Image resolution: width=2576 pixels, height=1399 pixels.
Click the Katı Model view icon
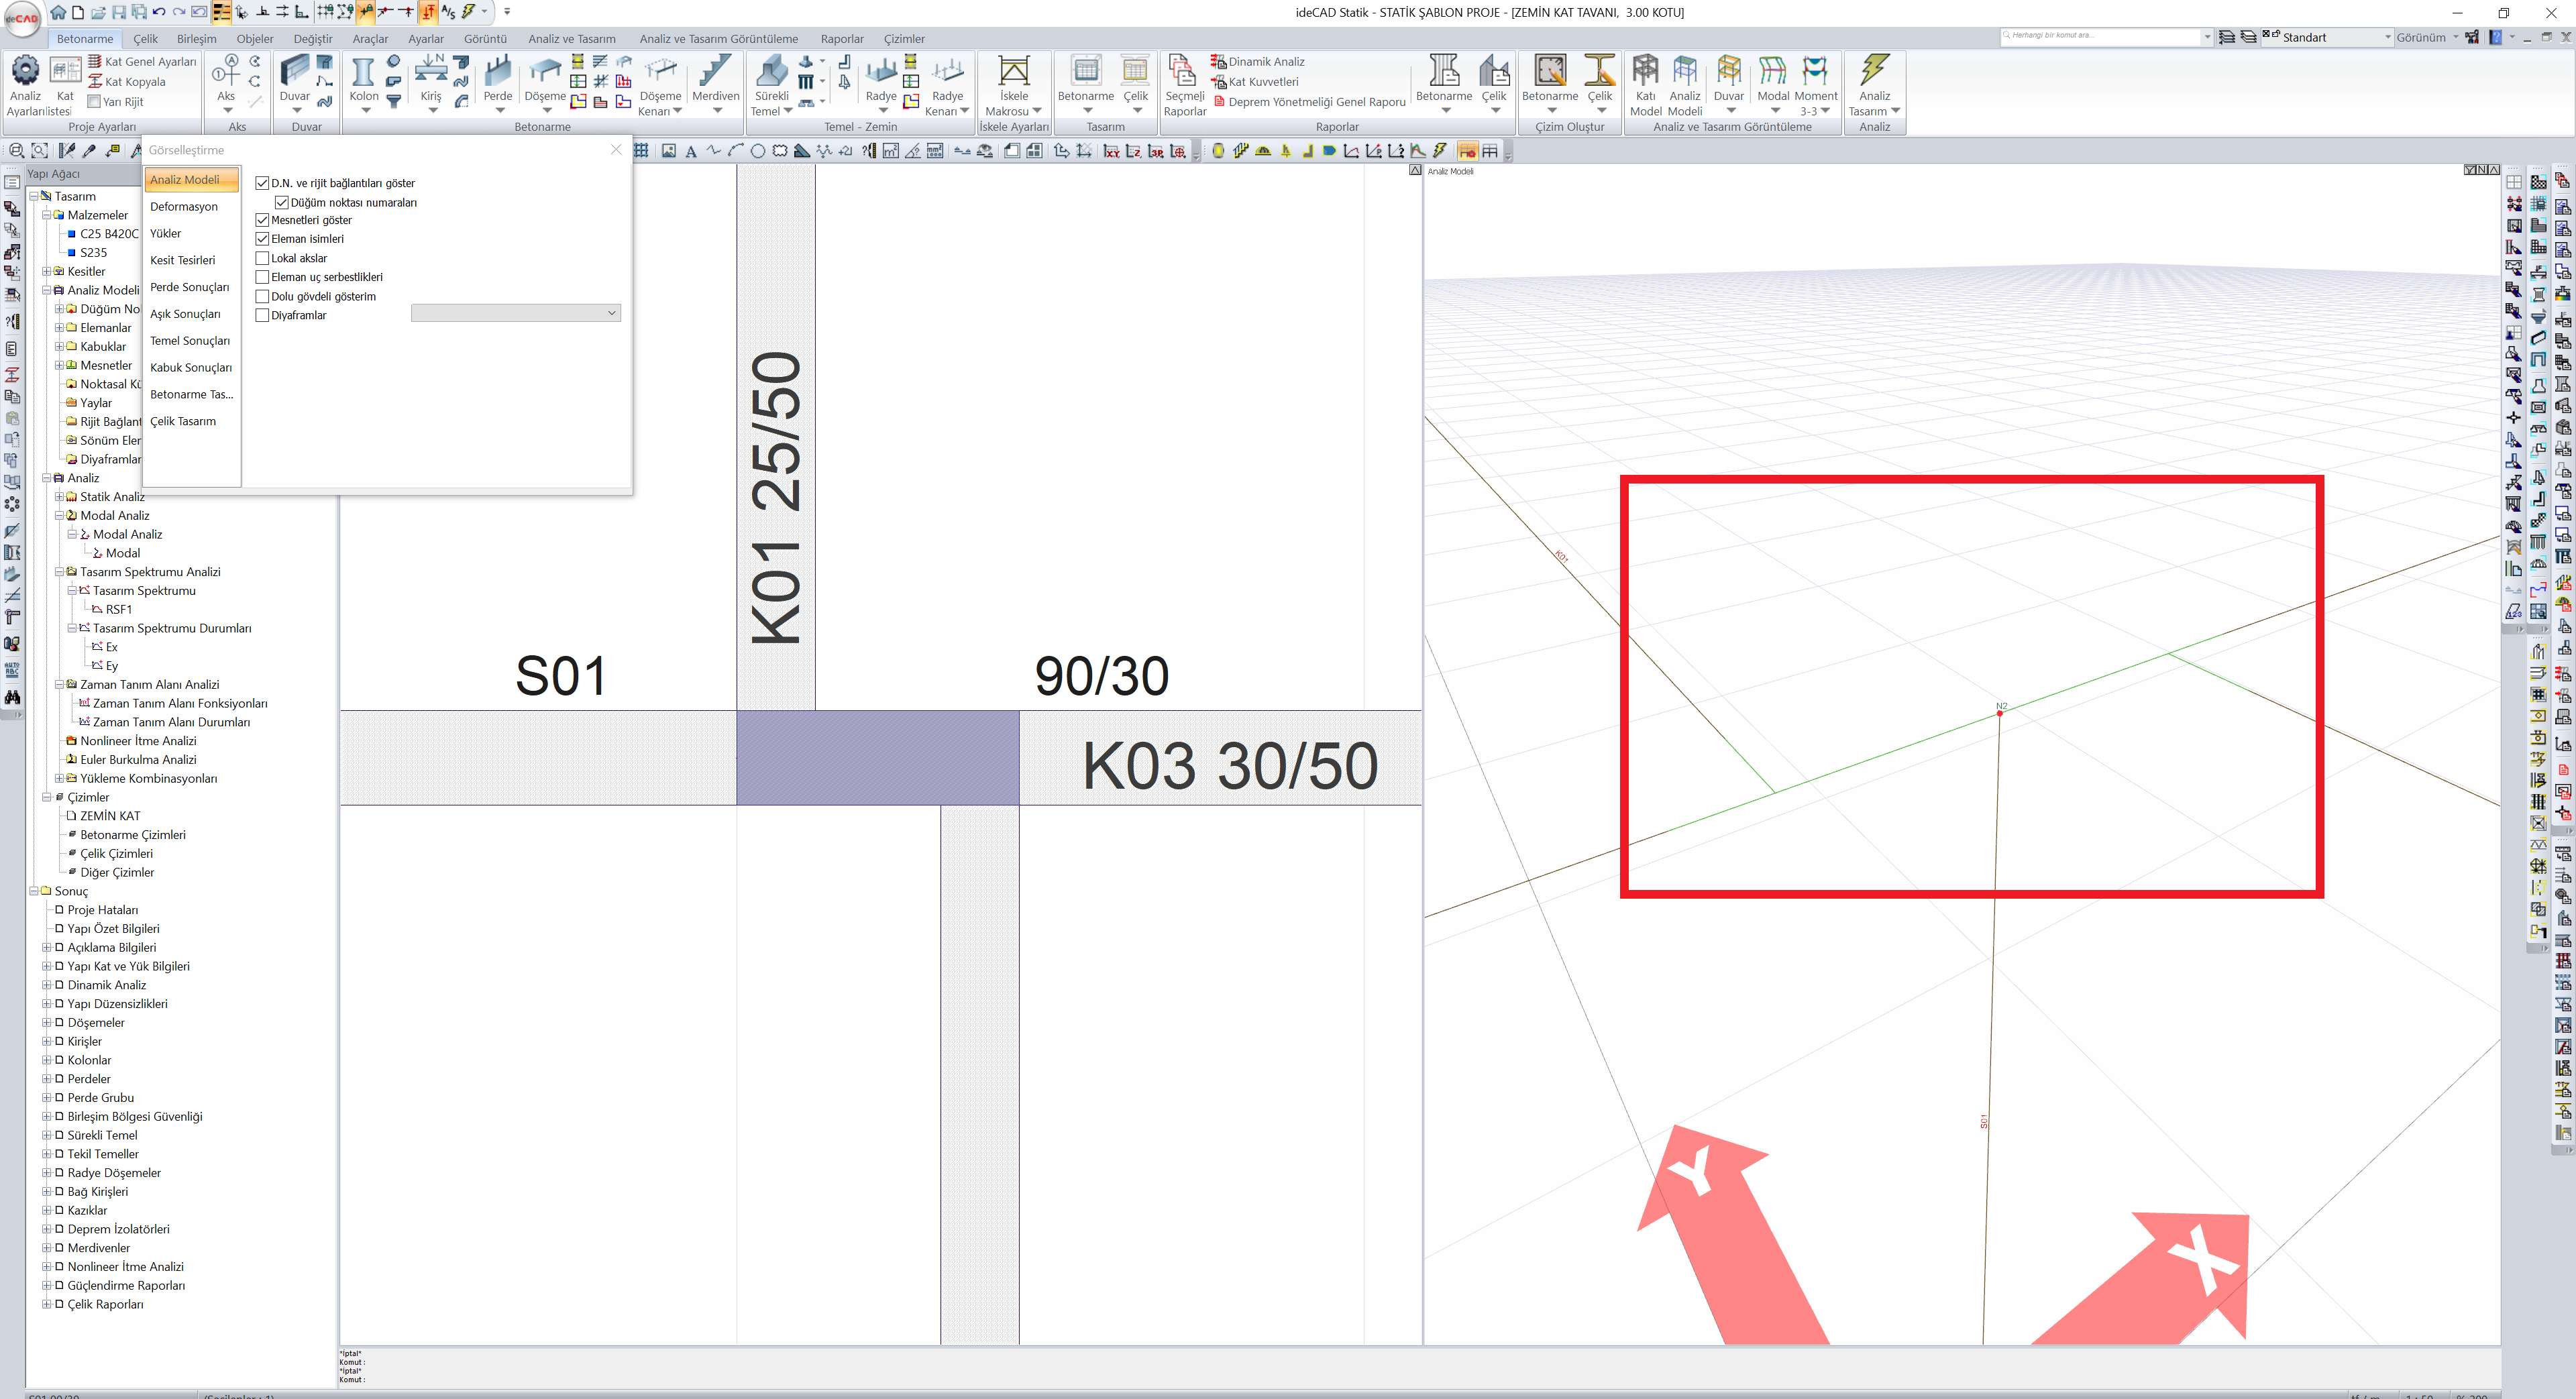pyautogui.click(x=1645, y=85)
